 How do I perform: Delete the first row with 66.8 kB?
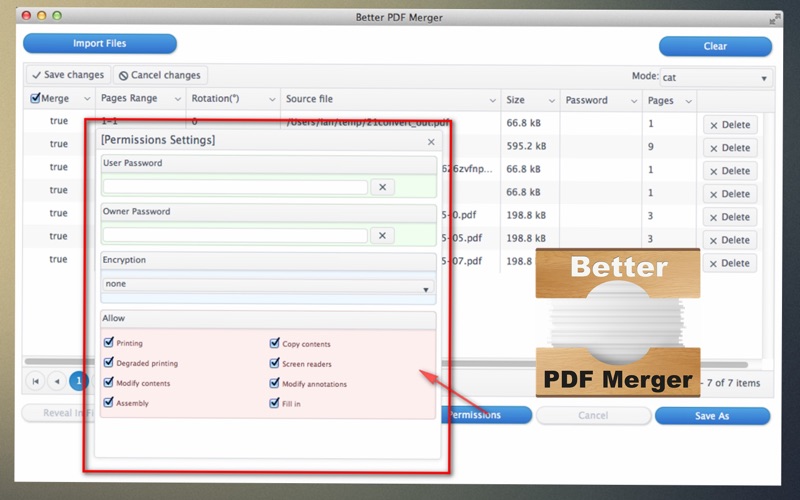(730, 125)
